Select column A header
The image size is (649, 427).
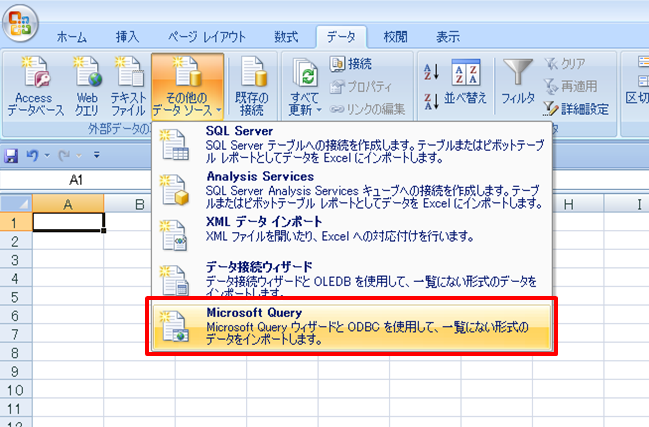pos(68,204)
